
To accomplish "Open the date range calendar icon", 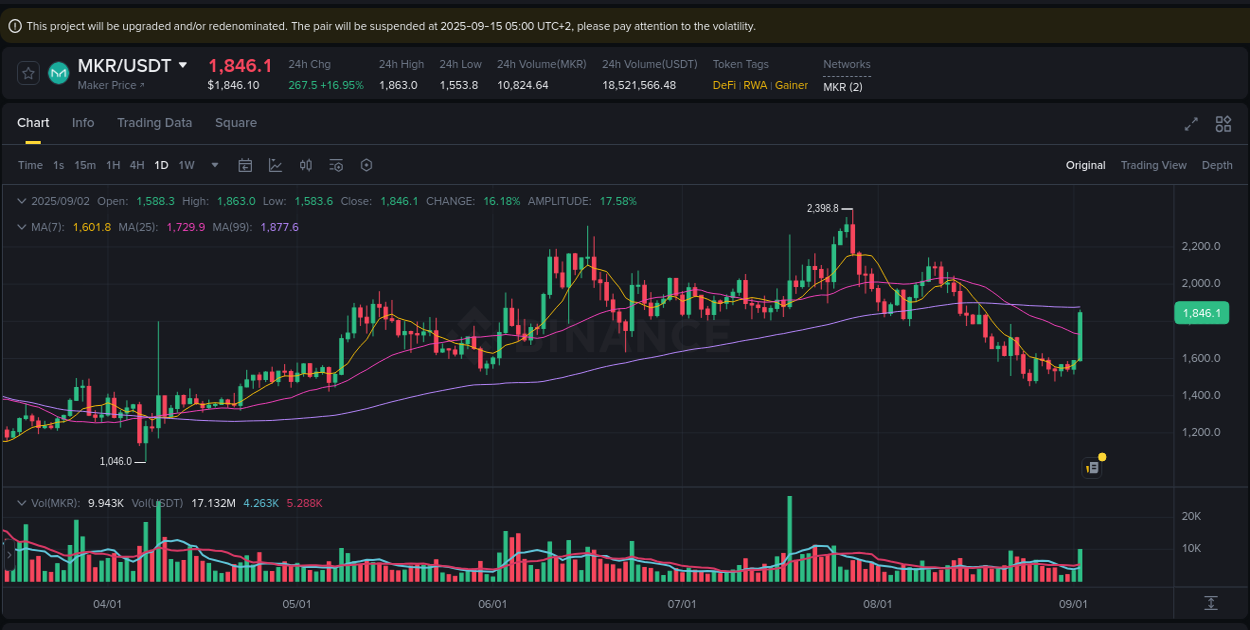I will pos(245,164).
